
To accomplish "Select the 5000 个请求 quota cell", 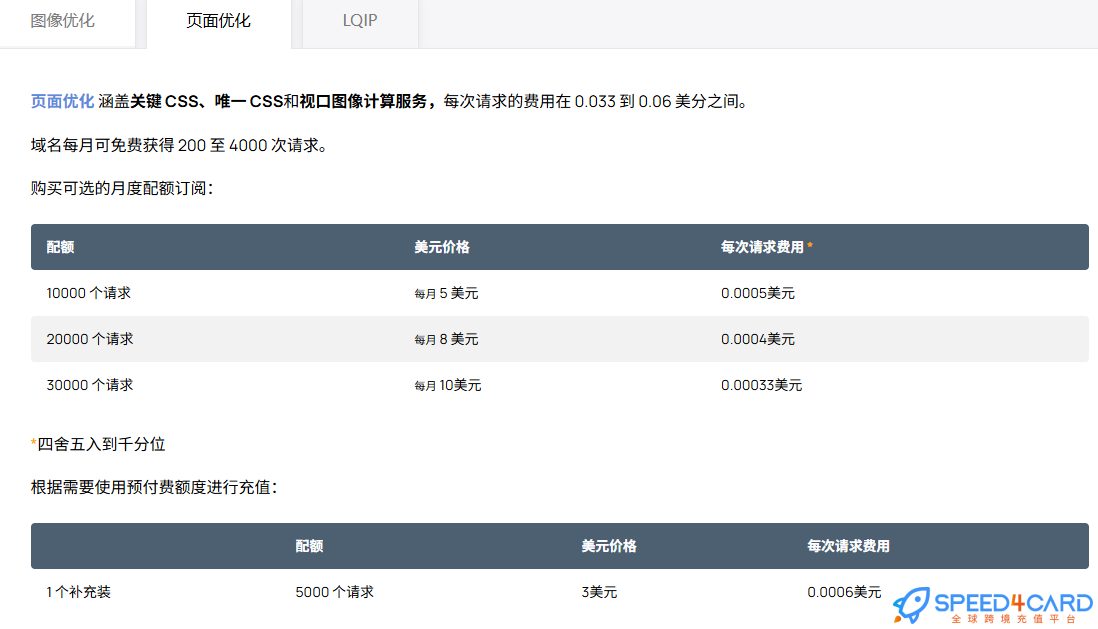I will 335,593.
